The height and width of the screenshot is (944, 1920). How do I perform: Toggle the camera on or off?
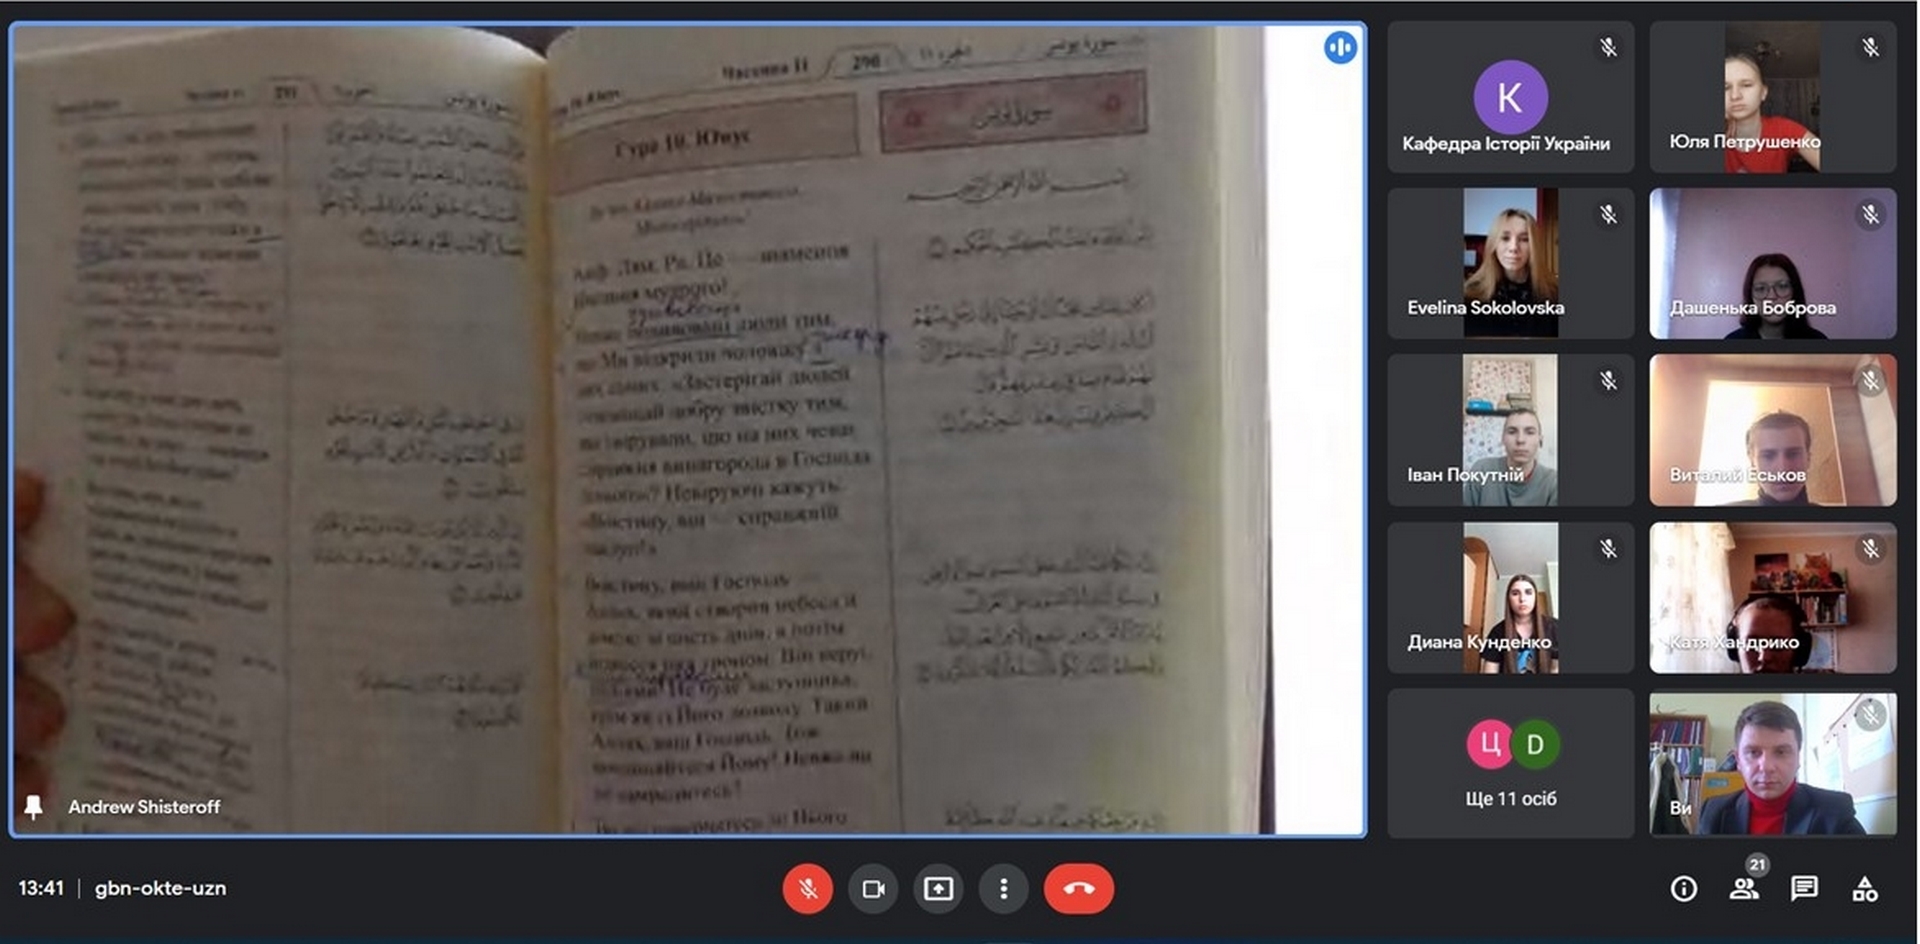point(873,888)
